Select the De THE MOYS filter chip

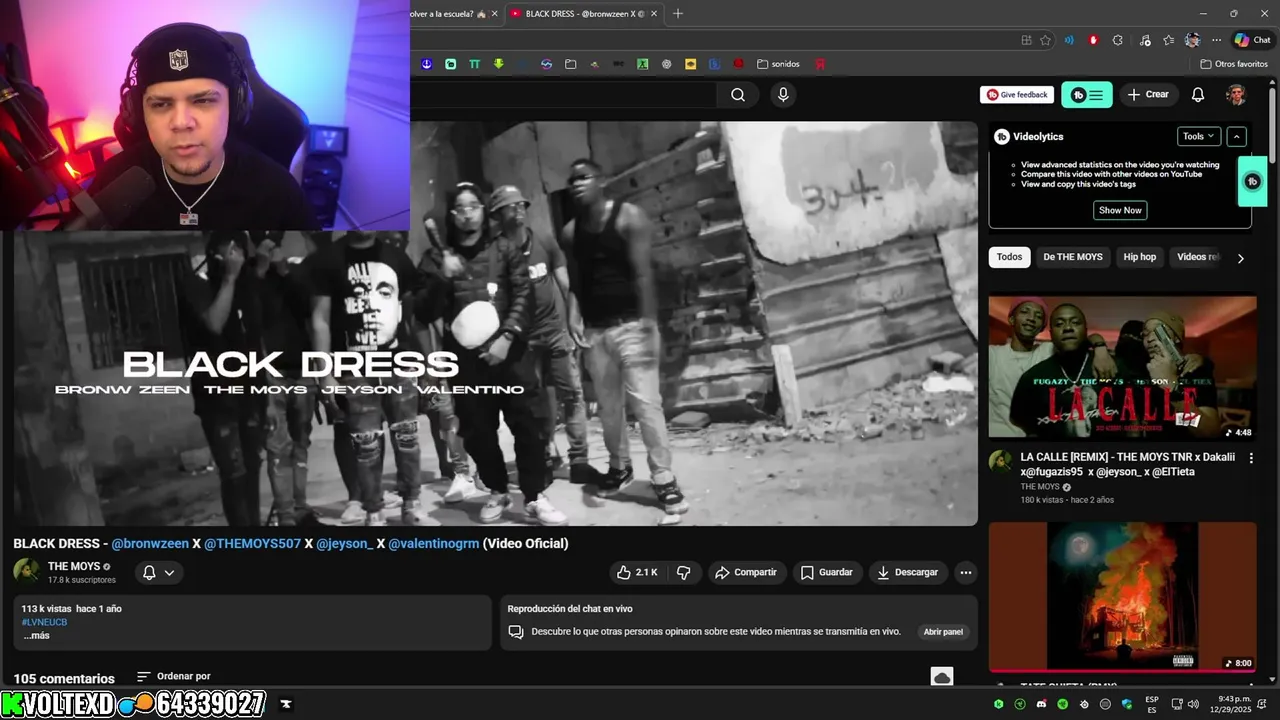pos(1073,257)
